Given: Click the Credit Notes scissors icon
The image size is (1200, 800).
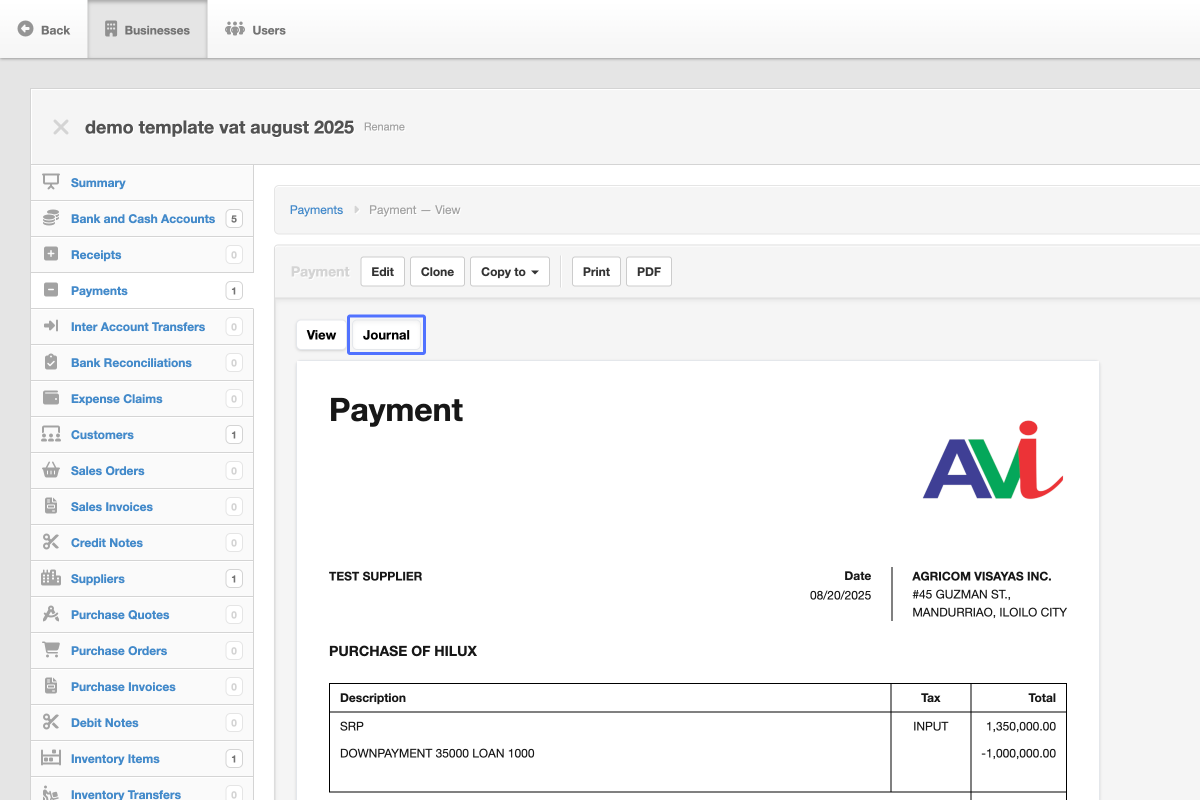Looking at the screenshot, I should [x=51, y=542].
